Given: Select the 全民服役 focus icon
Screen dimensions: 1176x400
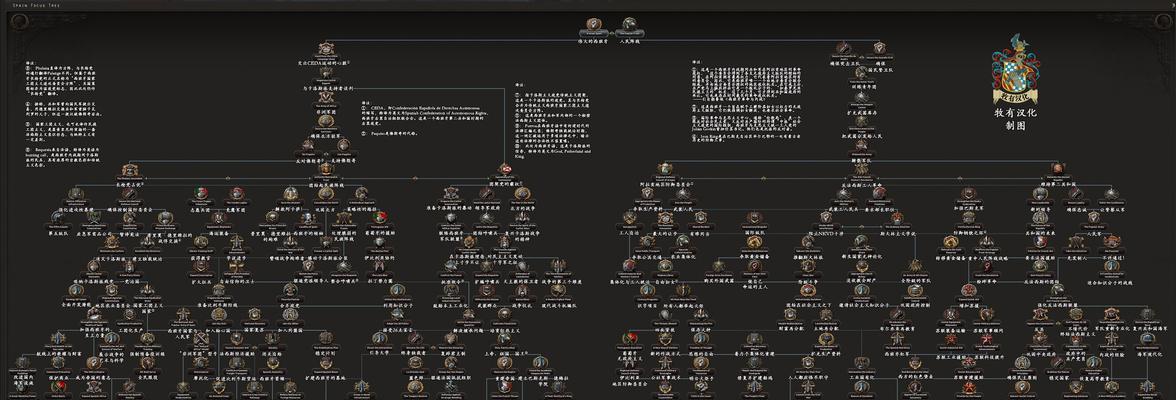Looking at the screenshot, I should (146, 363).
